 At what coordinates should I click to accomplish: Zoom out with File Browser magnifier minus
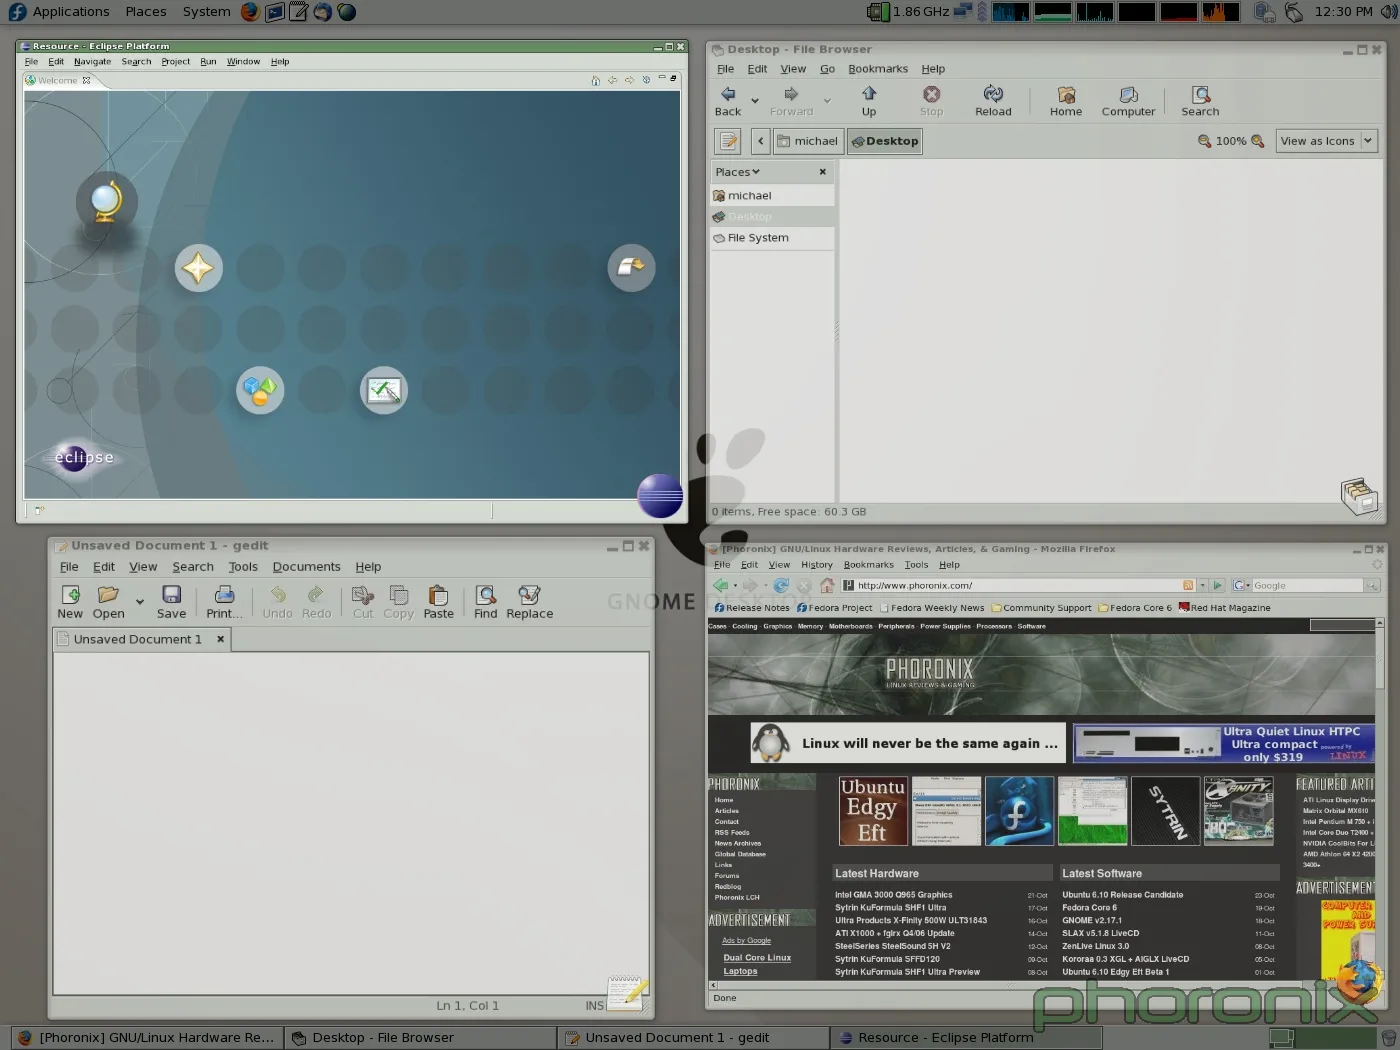(1205, 141)
